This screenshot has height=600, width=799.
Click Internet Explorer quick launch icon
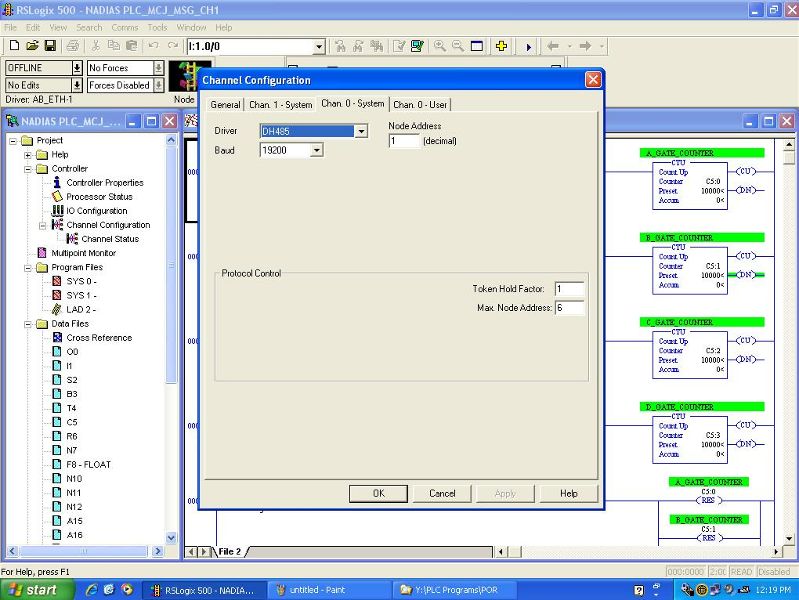(x=92, y=590)
